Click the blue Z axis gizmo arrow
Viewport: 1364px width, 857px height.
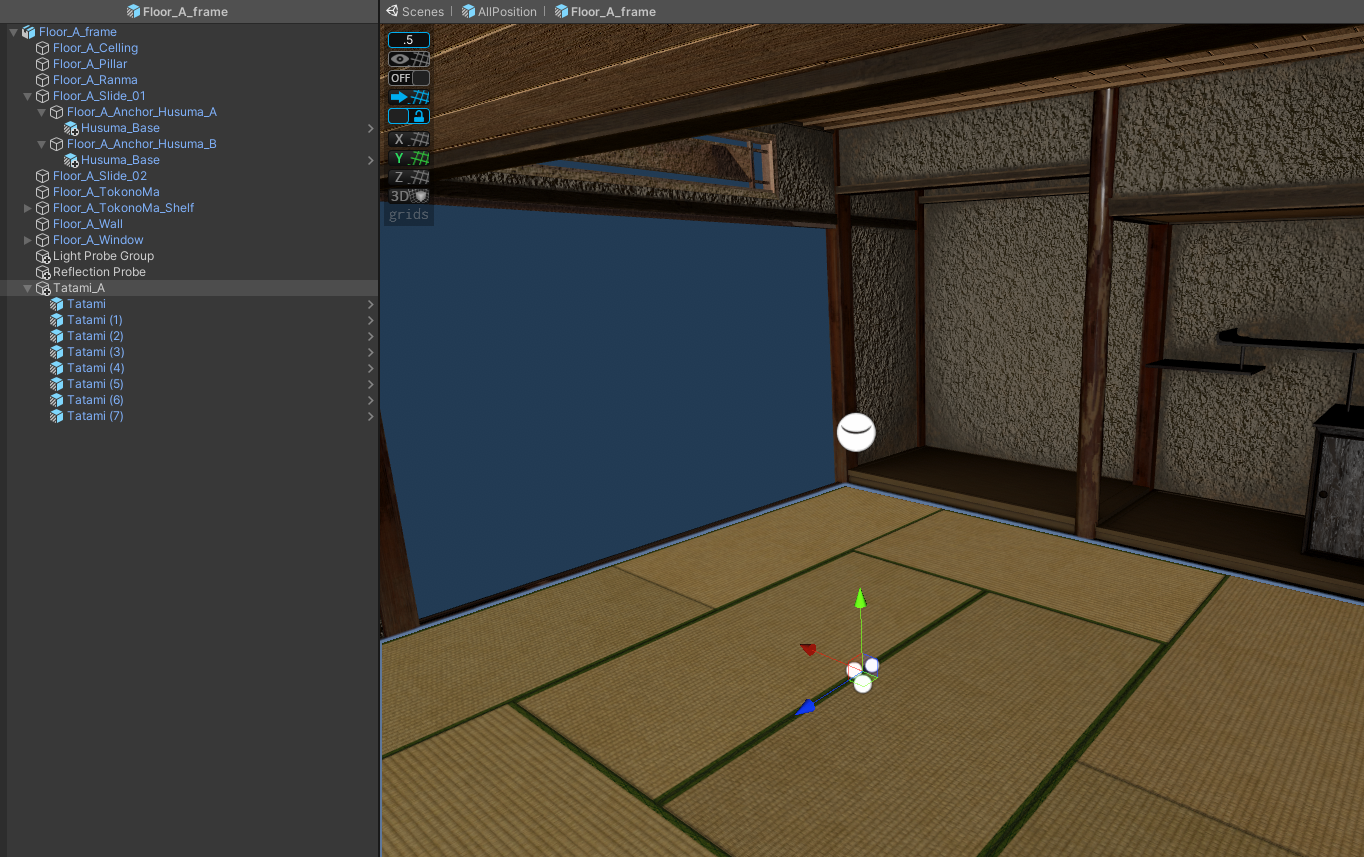point(805,708)
